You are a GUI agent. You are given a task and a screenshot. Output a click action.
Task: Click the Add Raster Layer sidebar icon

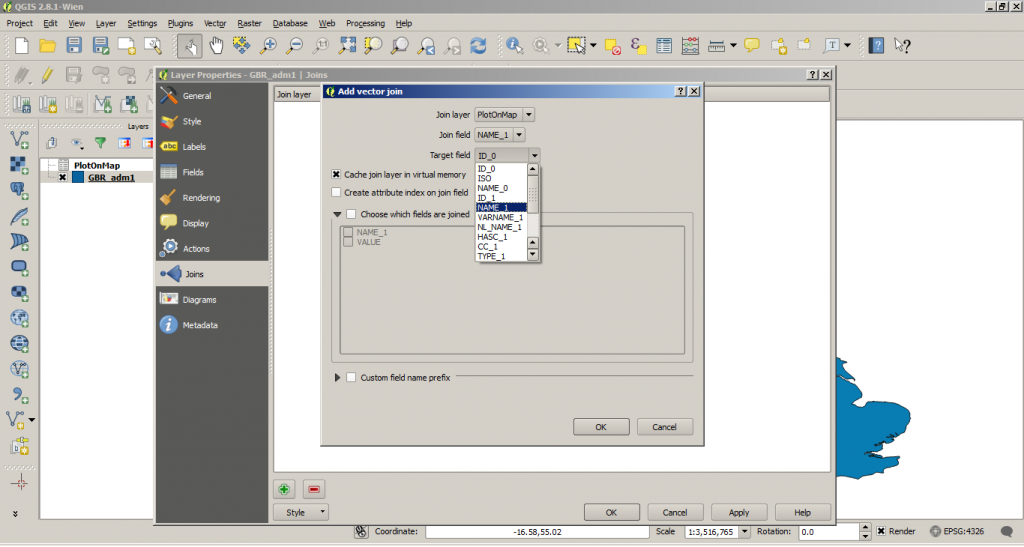click(20, 164)
